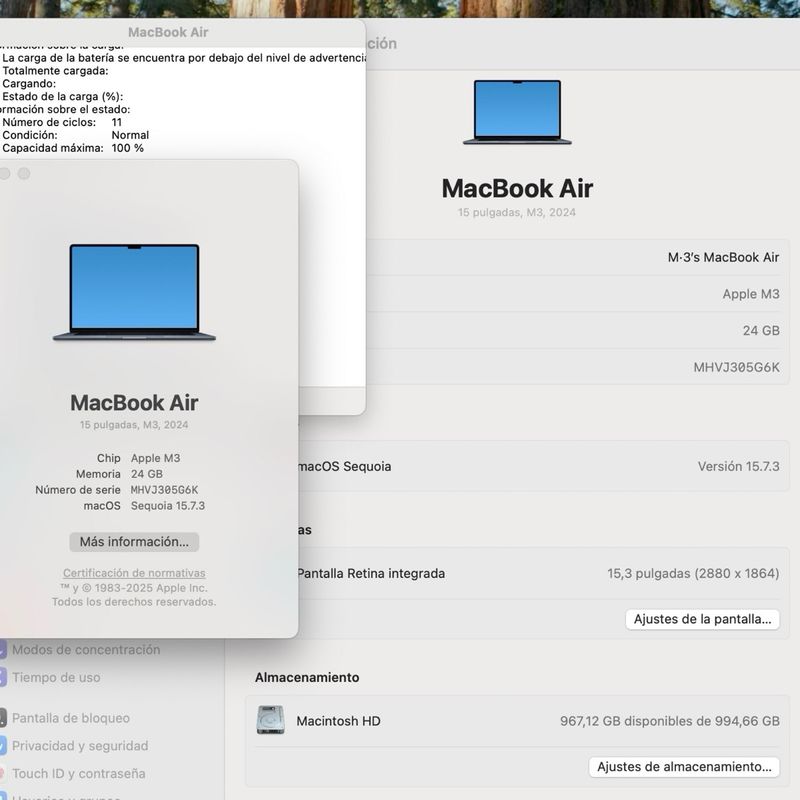Click 15,3 pulgadas (2880 x 1864) value

pyautogui.click(x=693, y=573)
